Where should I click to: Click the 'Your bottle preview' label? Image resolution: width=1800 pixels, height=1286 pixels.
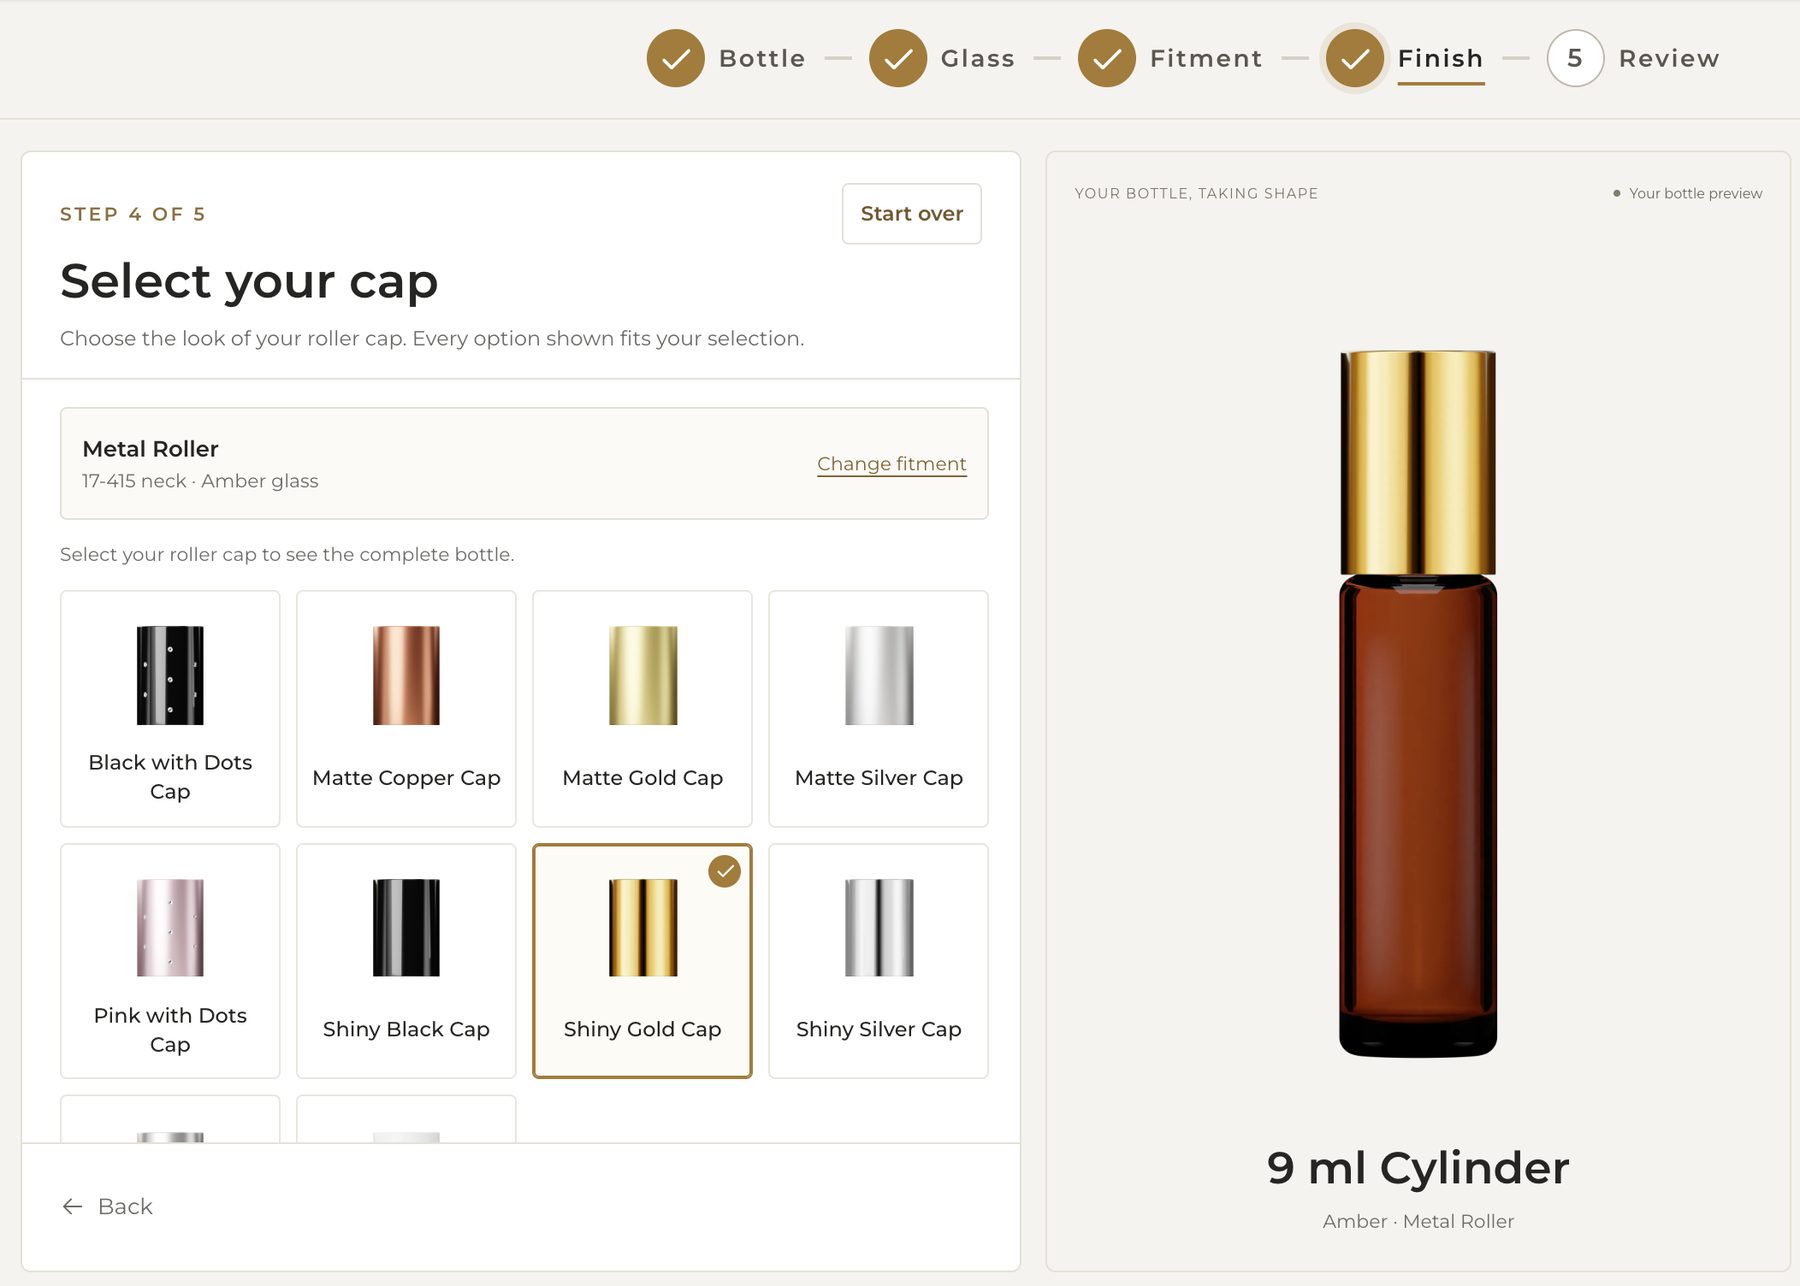(x=1695, y=193)
